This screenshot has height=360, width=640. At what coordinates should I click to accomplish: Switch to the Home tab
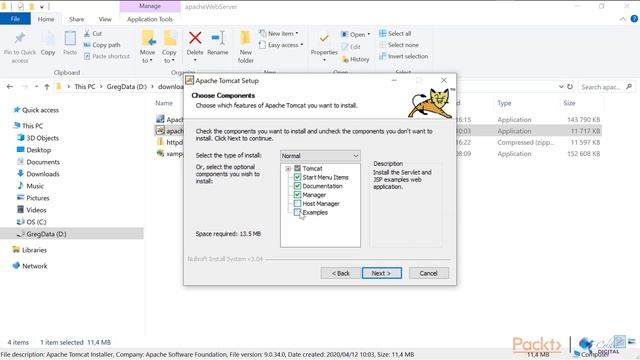point(46,19)
